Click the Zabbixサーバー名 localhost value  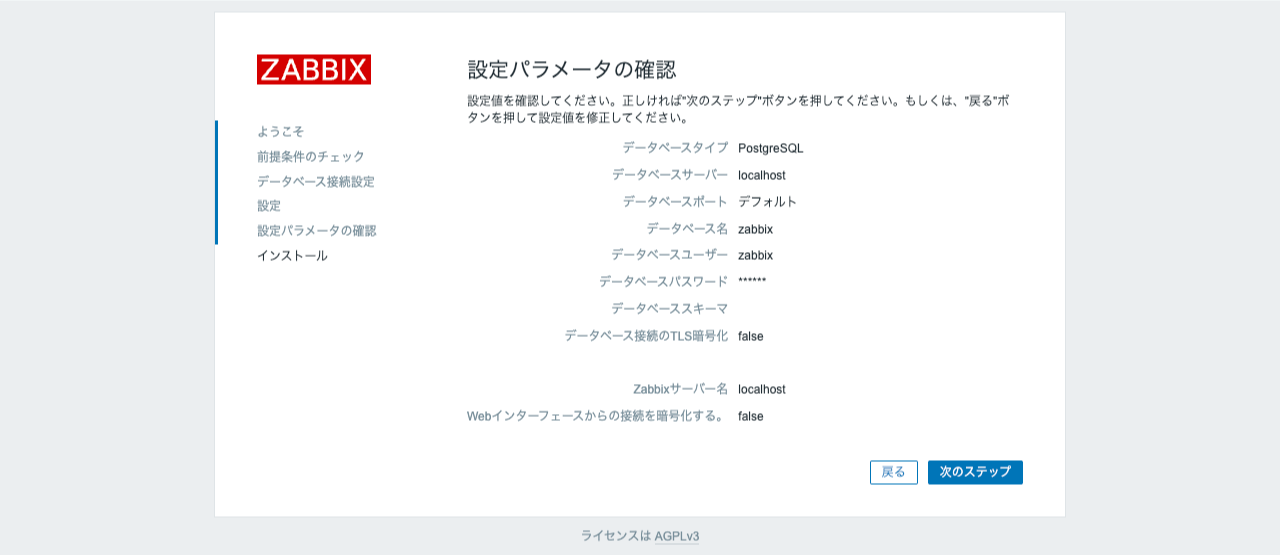coord(762,389)
